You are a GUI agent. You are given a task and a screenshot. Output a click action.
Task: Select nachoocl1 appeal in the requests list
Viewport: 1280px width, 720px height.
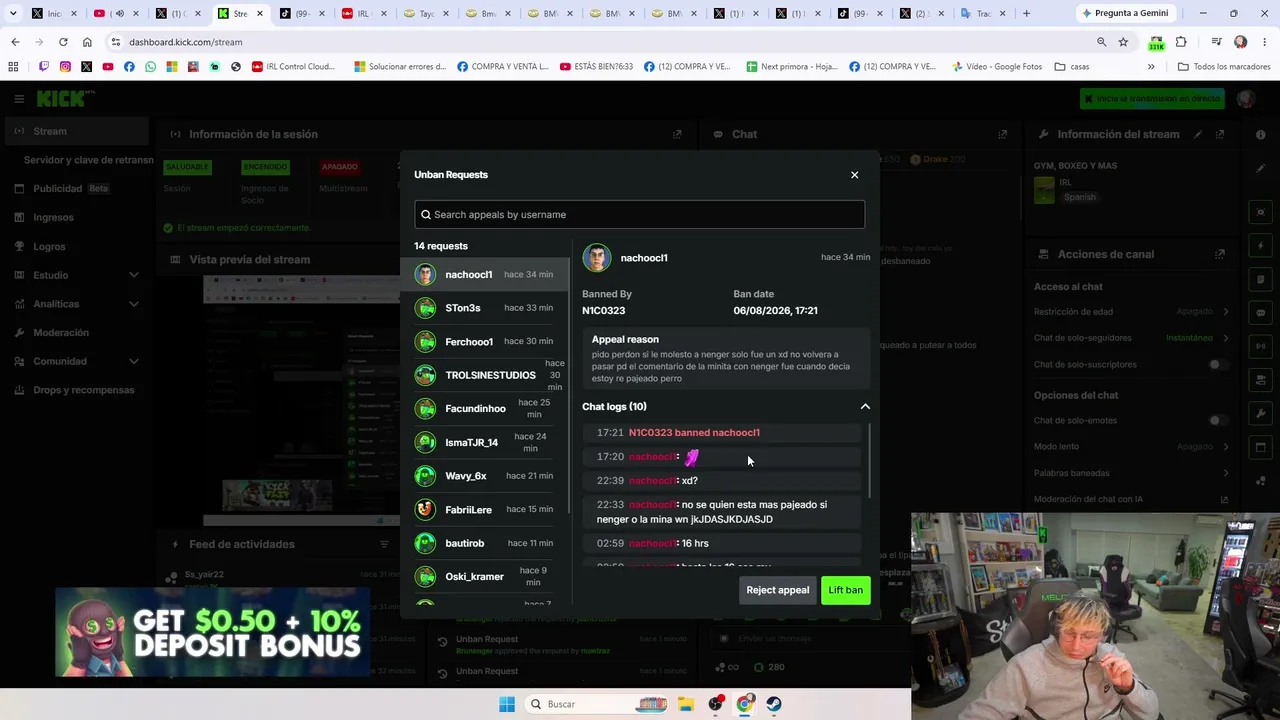coord(485,274)
